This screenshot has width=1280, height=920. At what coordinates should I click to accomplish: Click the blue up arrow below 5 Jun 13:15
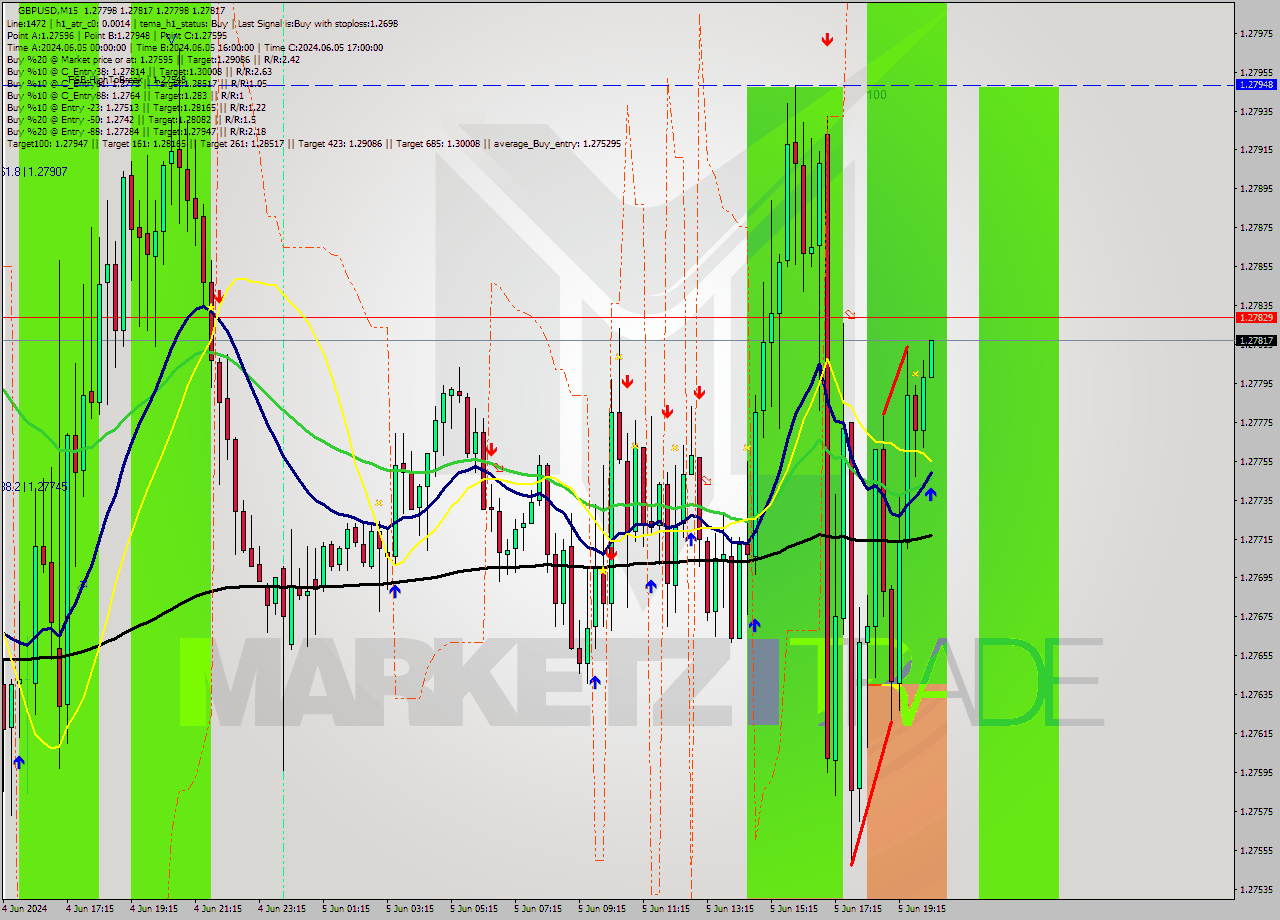(x=755, y=627)
